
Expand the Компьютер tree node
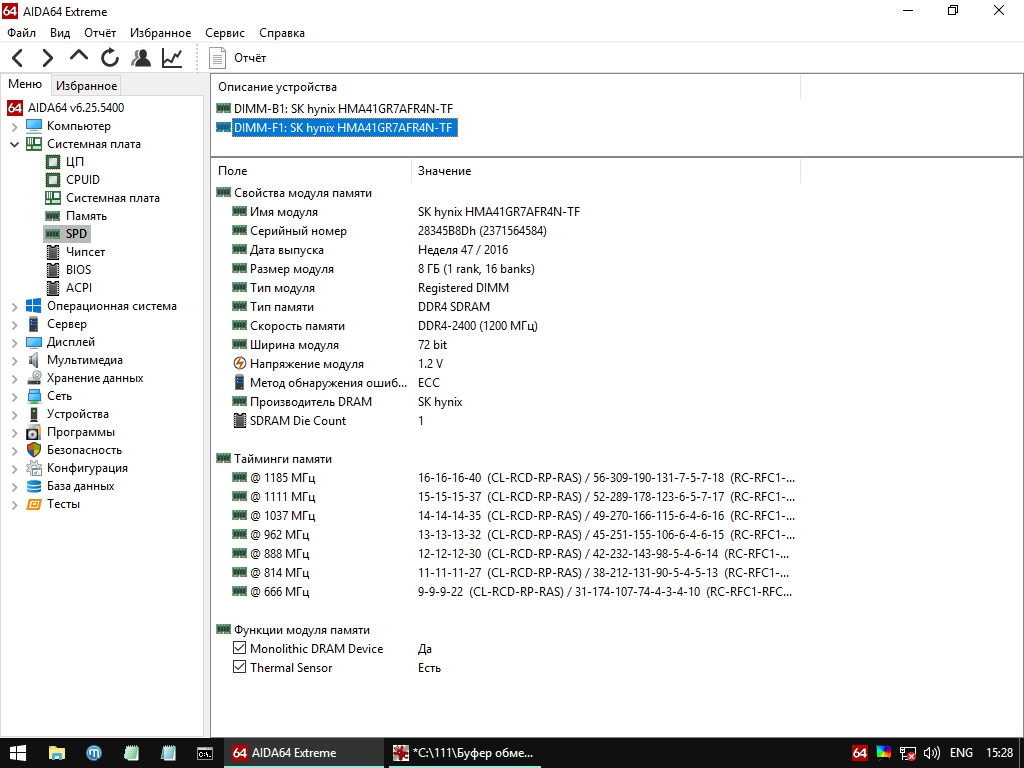(x=14, y=126)
